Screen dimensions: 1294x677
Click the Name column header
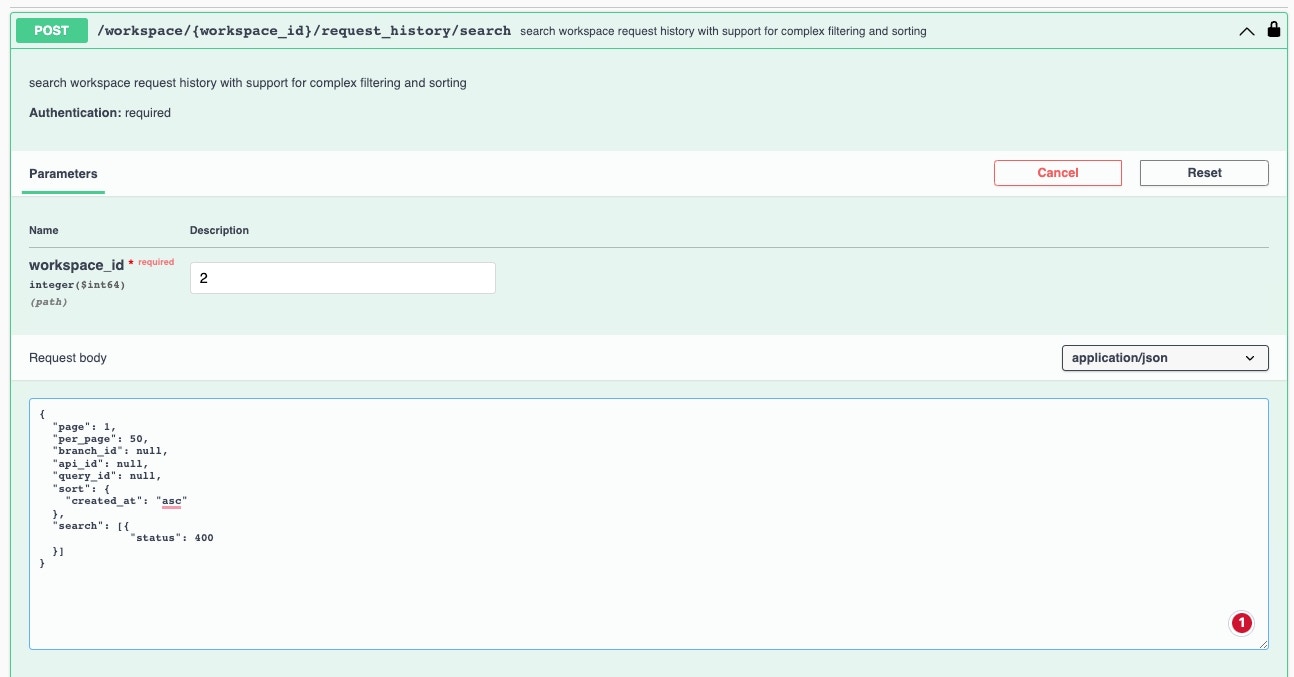[44, 230]
